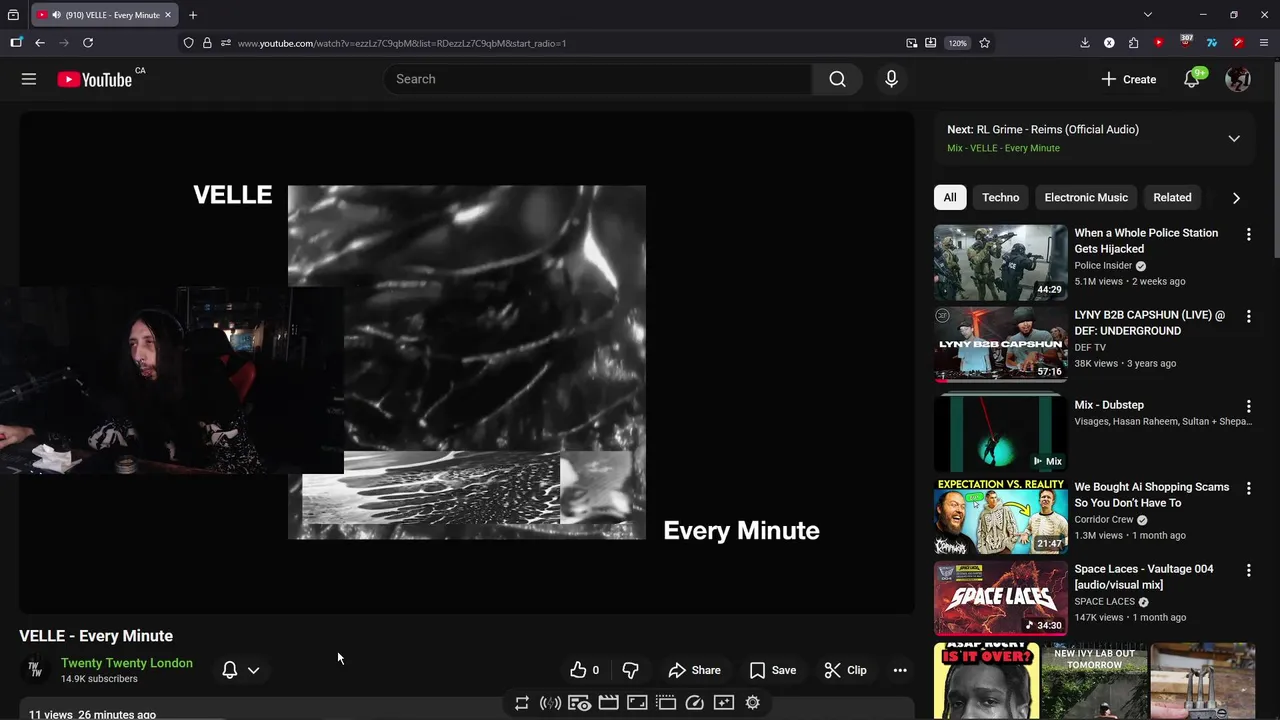Screen dimensions: 1280x720
Task: Open the browser tab list dropdown arrow
Action: [x=1147, y=15]
